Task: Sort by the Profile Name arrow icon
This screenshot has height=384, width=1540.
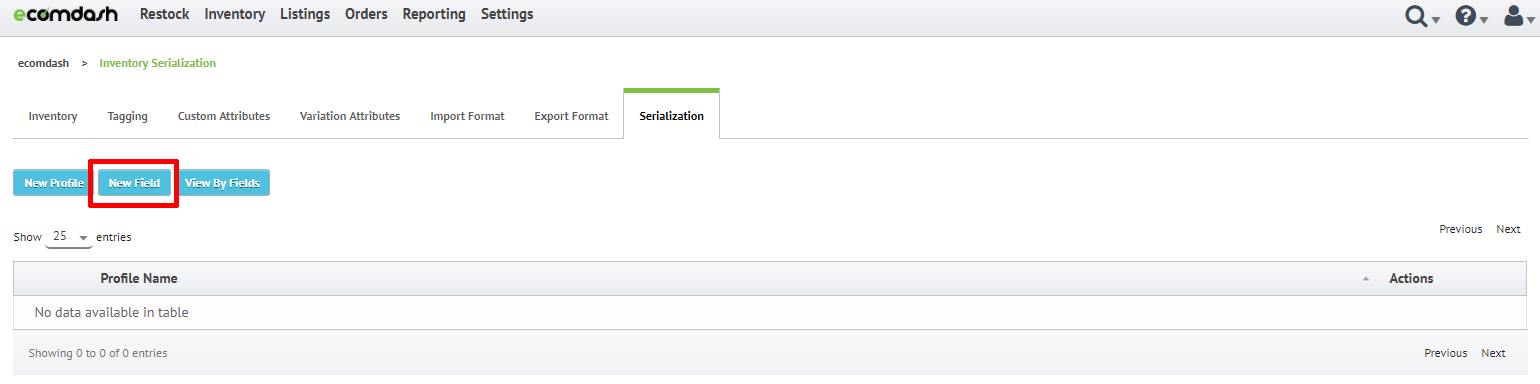Action: pos(1366,279)
